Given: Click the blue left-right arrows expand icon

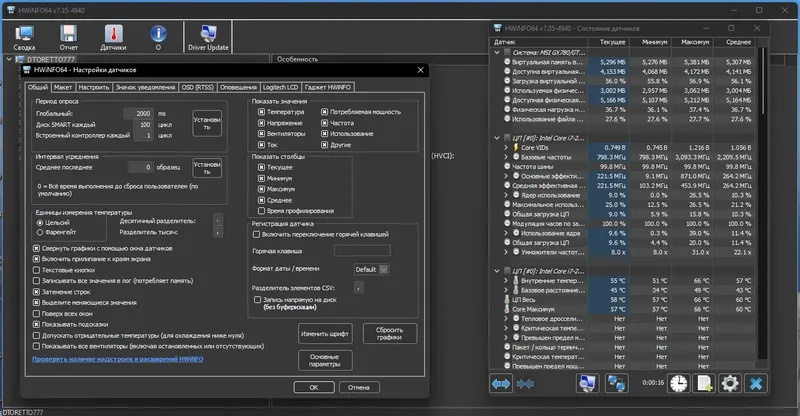Looking at the screenshot, I should point(501,383).
